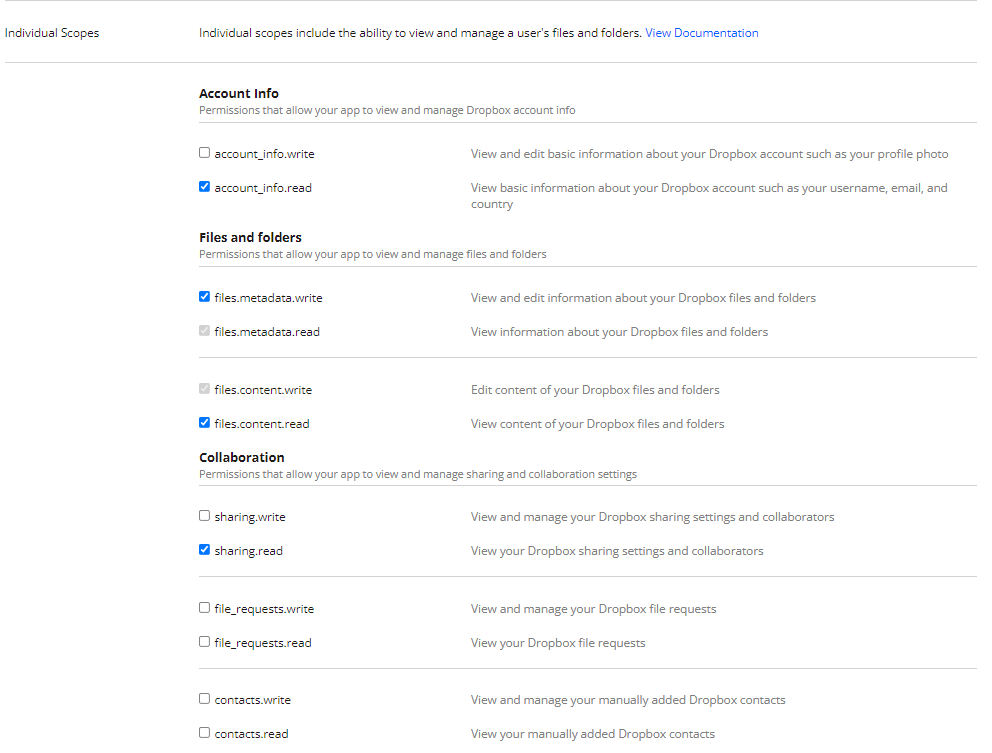Click the Account Info section heading
Viewport: 992px width, 753px height.
238,93
